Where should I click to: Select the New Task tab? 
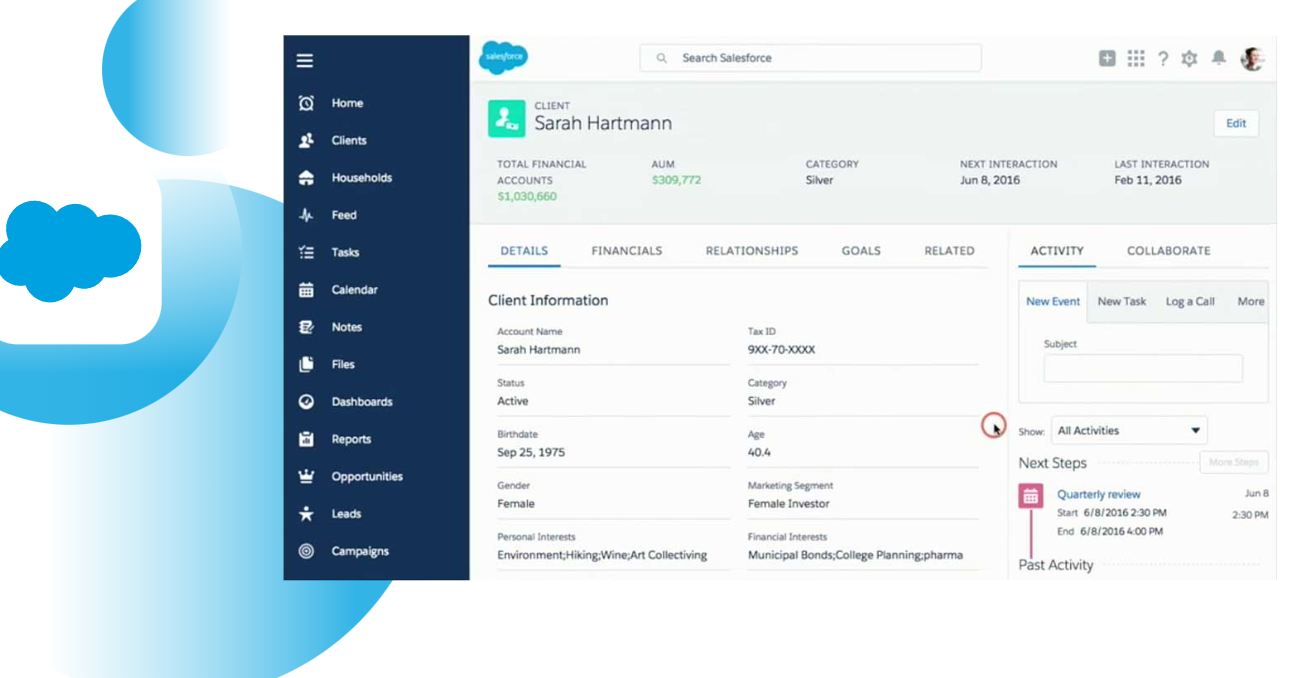click(1122, 301)
